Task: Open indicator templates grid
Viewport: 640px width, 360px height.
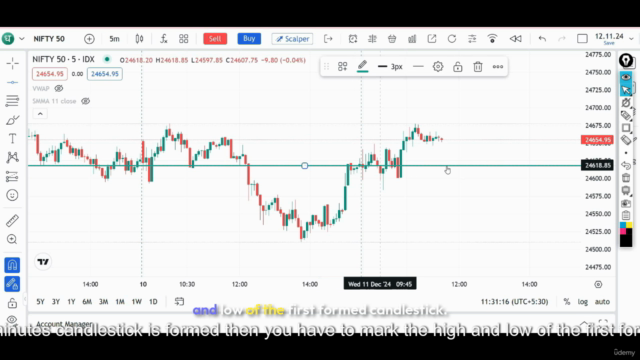Action: click(184, 39)
